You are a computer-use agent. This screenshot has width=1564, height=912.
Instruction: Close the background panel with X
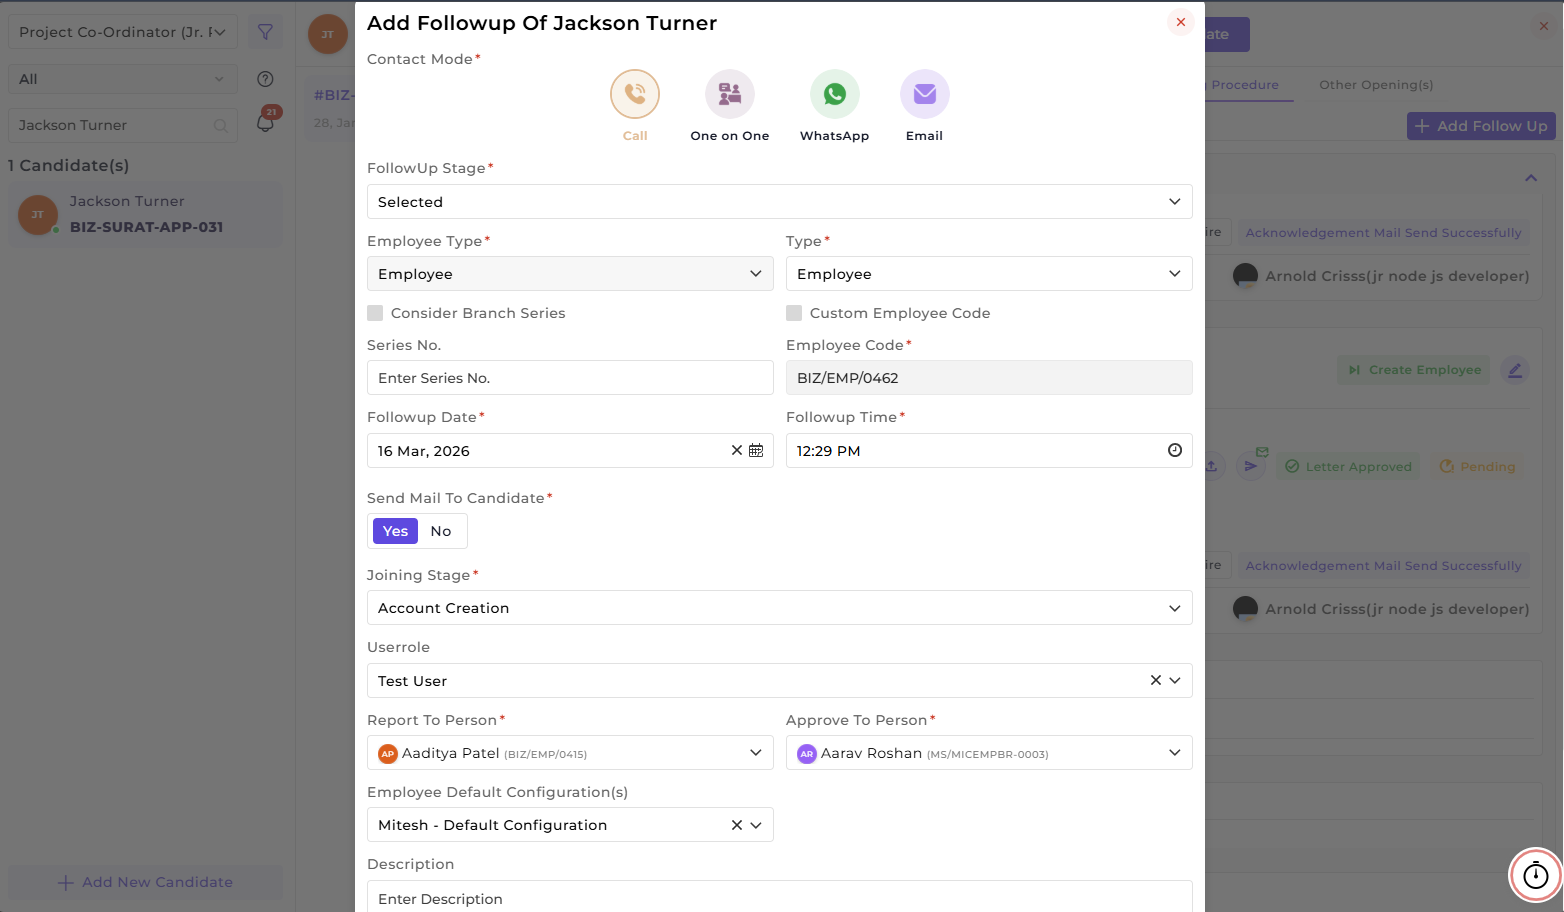(x=1544, y=26)
